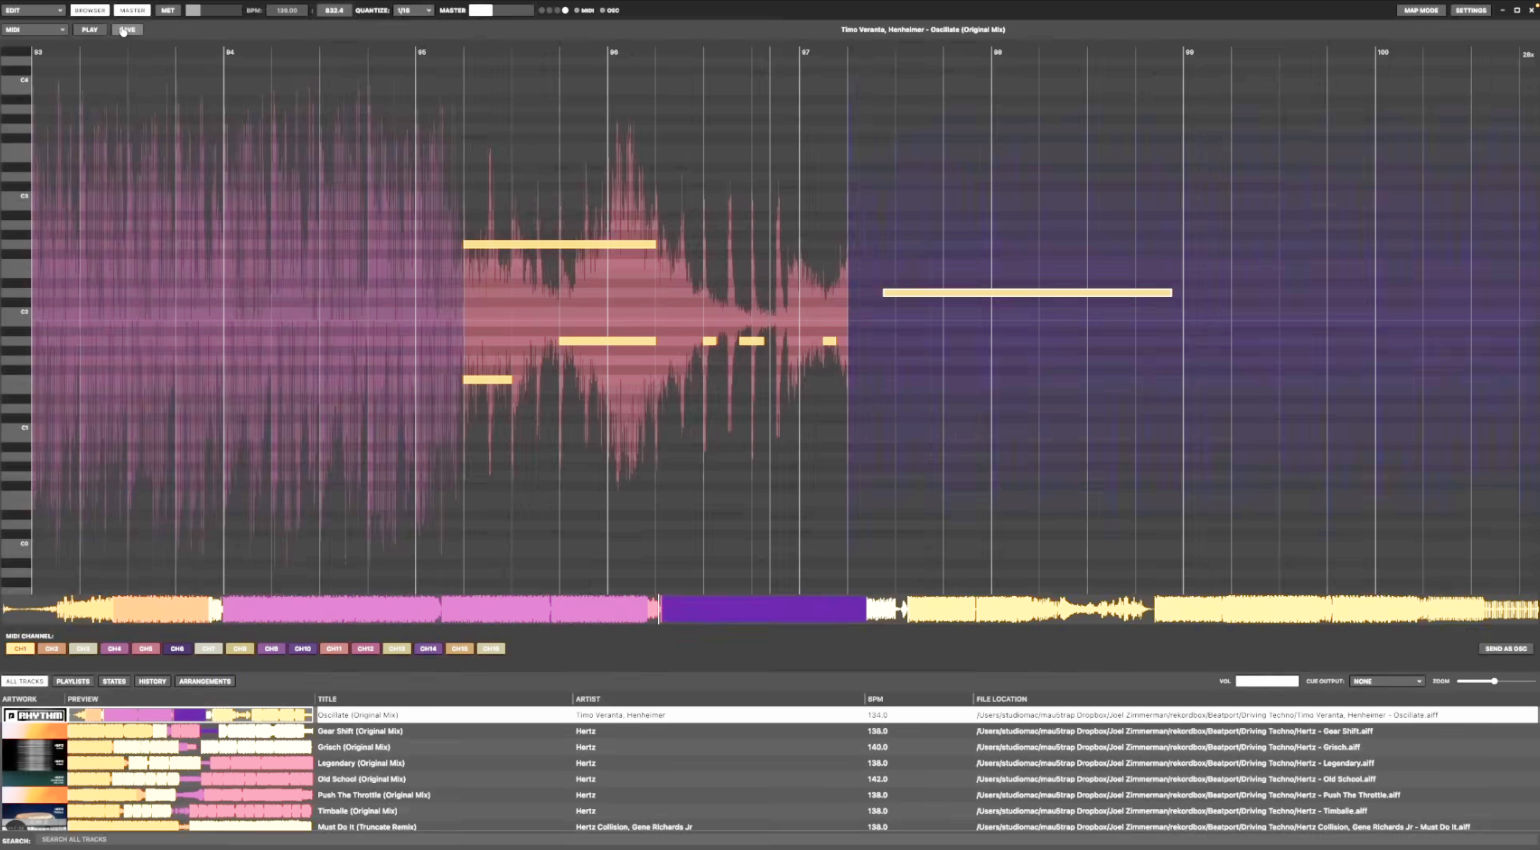
Task: Open the EDIT mode dropdown
Action: (33, 10)
